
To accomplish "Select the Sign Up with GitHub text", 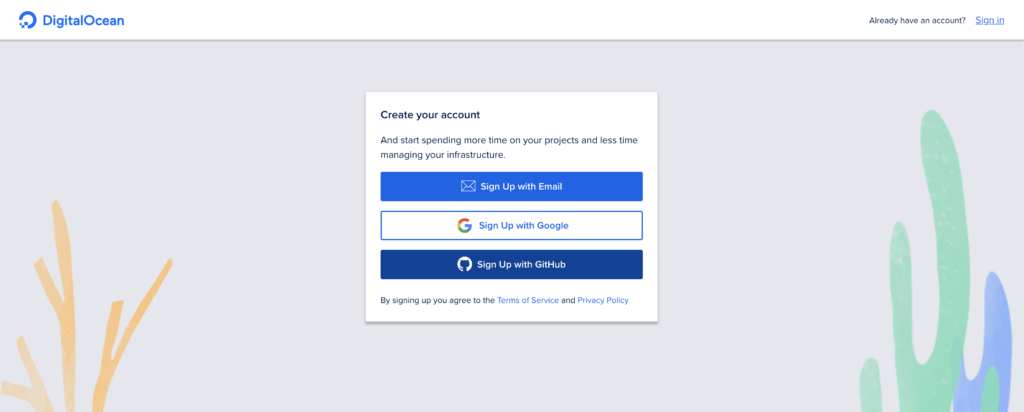I will (x=522, y=264).
